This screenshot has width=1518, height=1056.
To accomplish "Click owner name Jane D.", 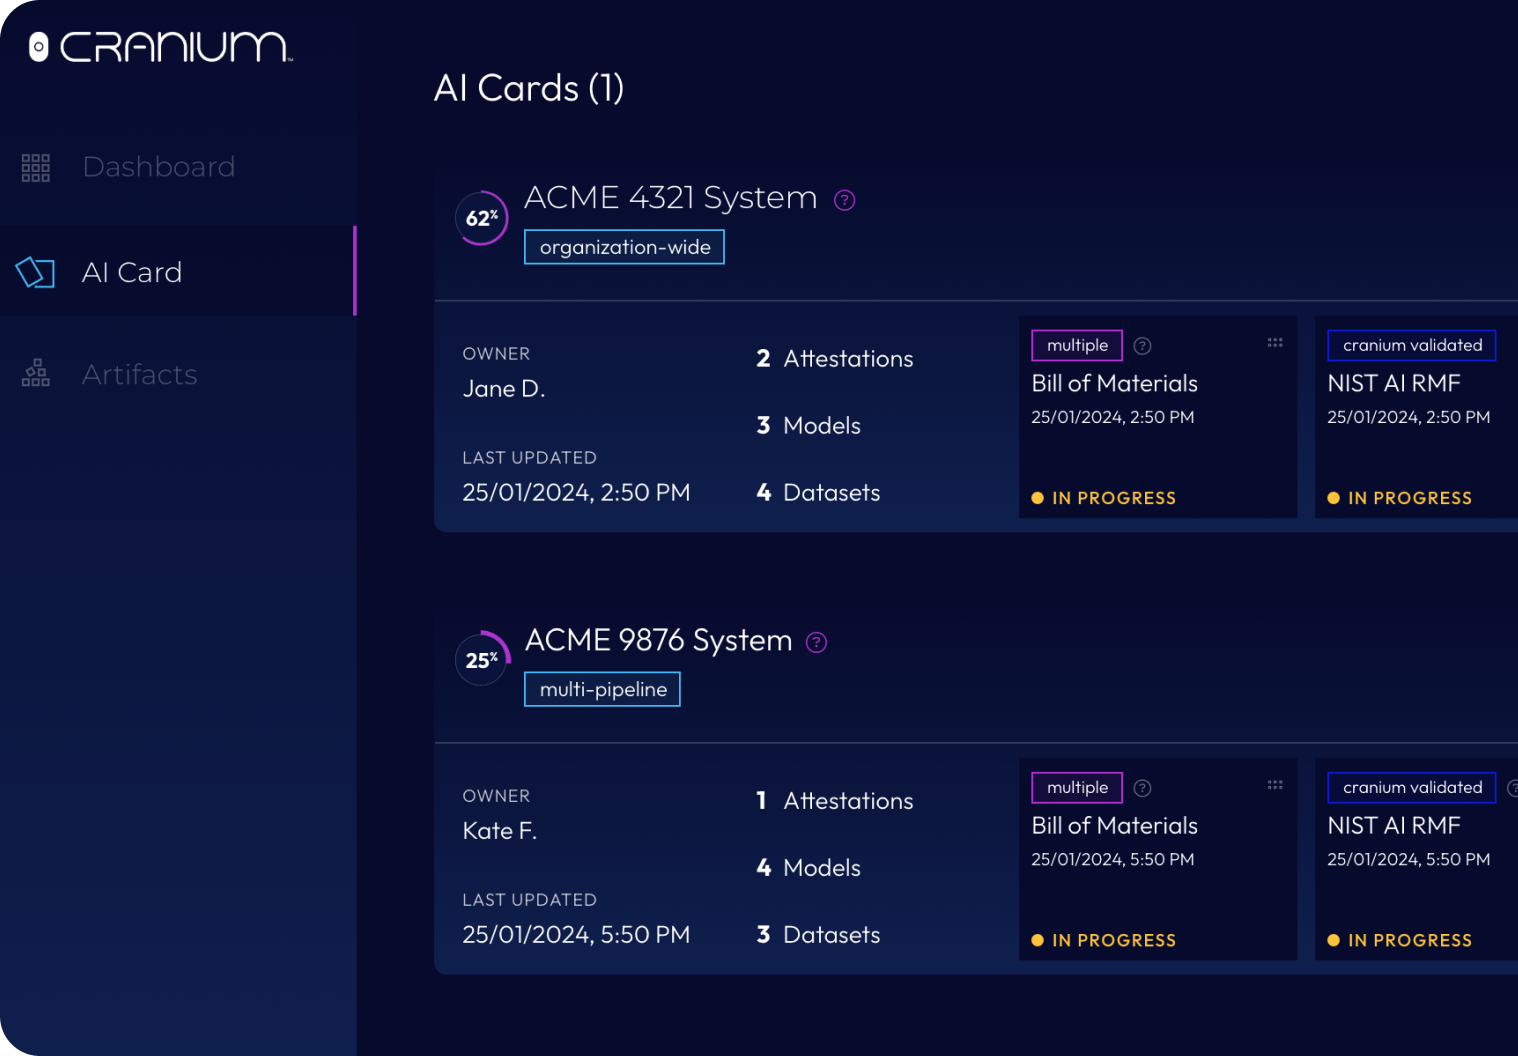I will click(x=503, y=389).
